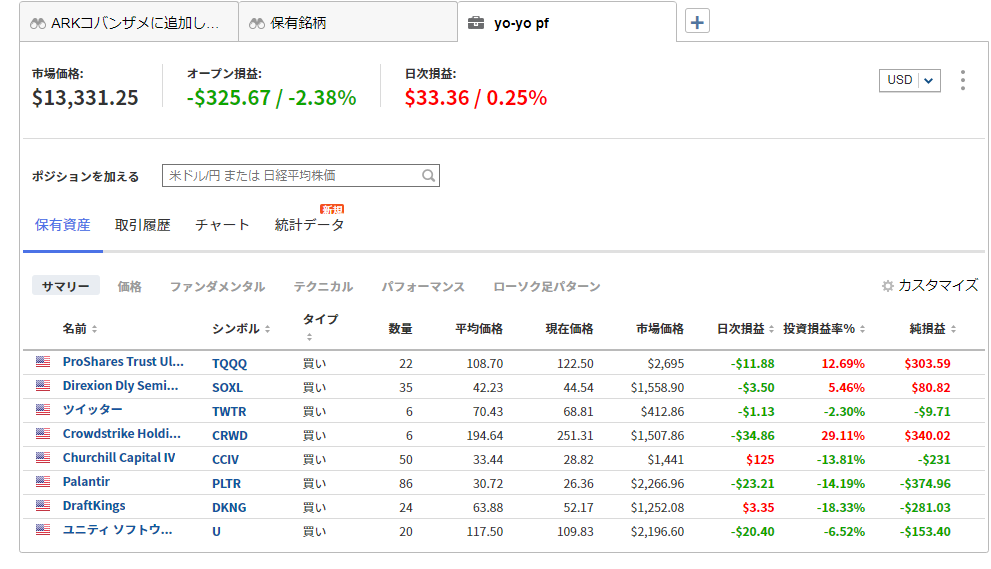Select the パフォーマンス view
The image size is (991, 569).
pyautogui.click(x=423, y=286)
